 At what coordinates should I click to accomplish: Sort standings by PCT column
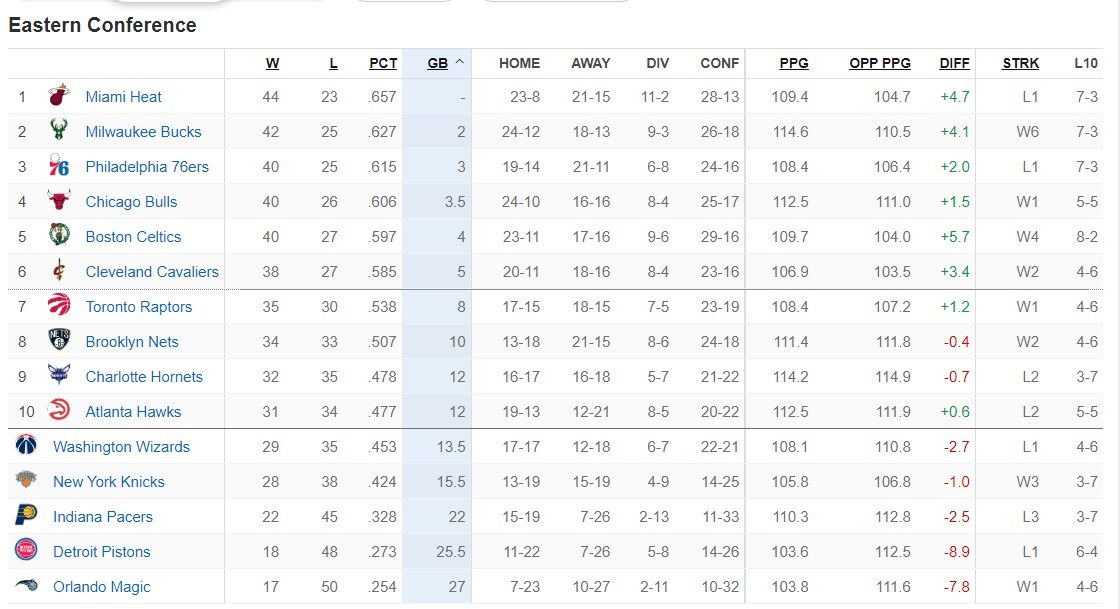click(383, 63)
